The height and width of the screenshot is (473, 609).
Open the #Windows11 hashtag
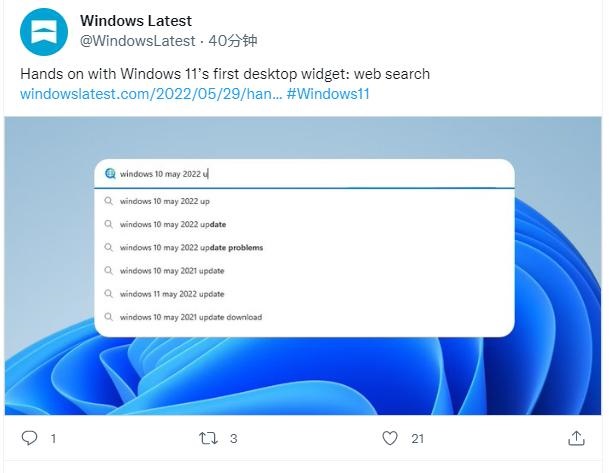[329, 94]
